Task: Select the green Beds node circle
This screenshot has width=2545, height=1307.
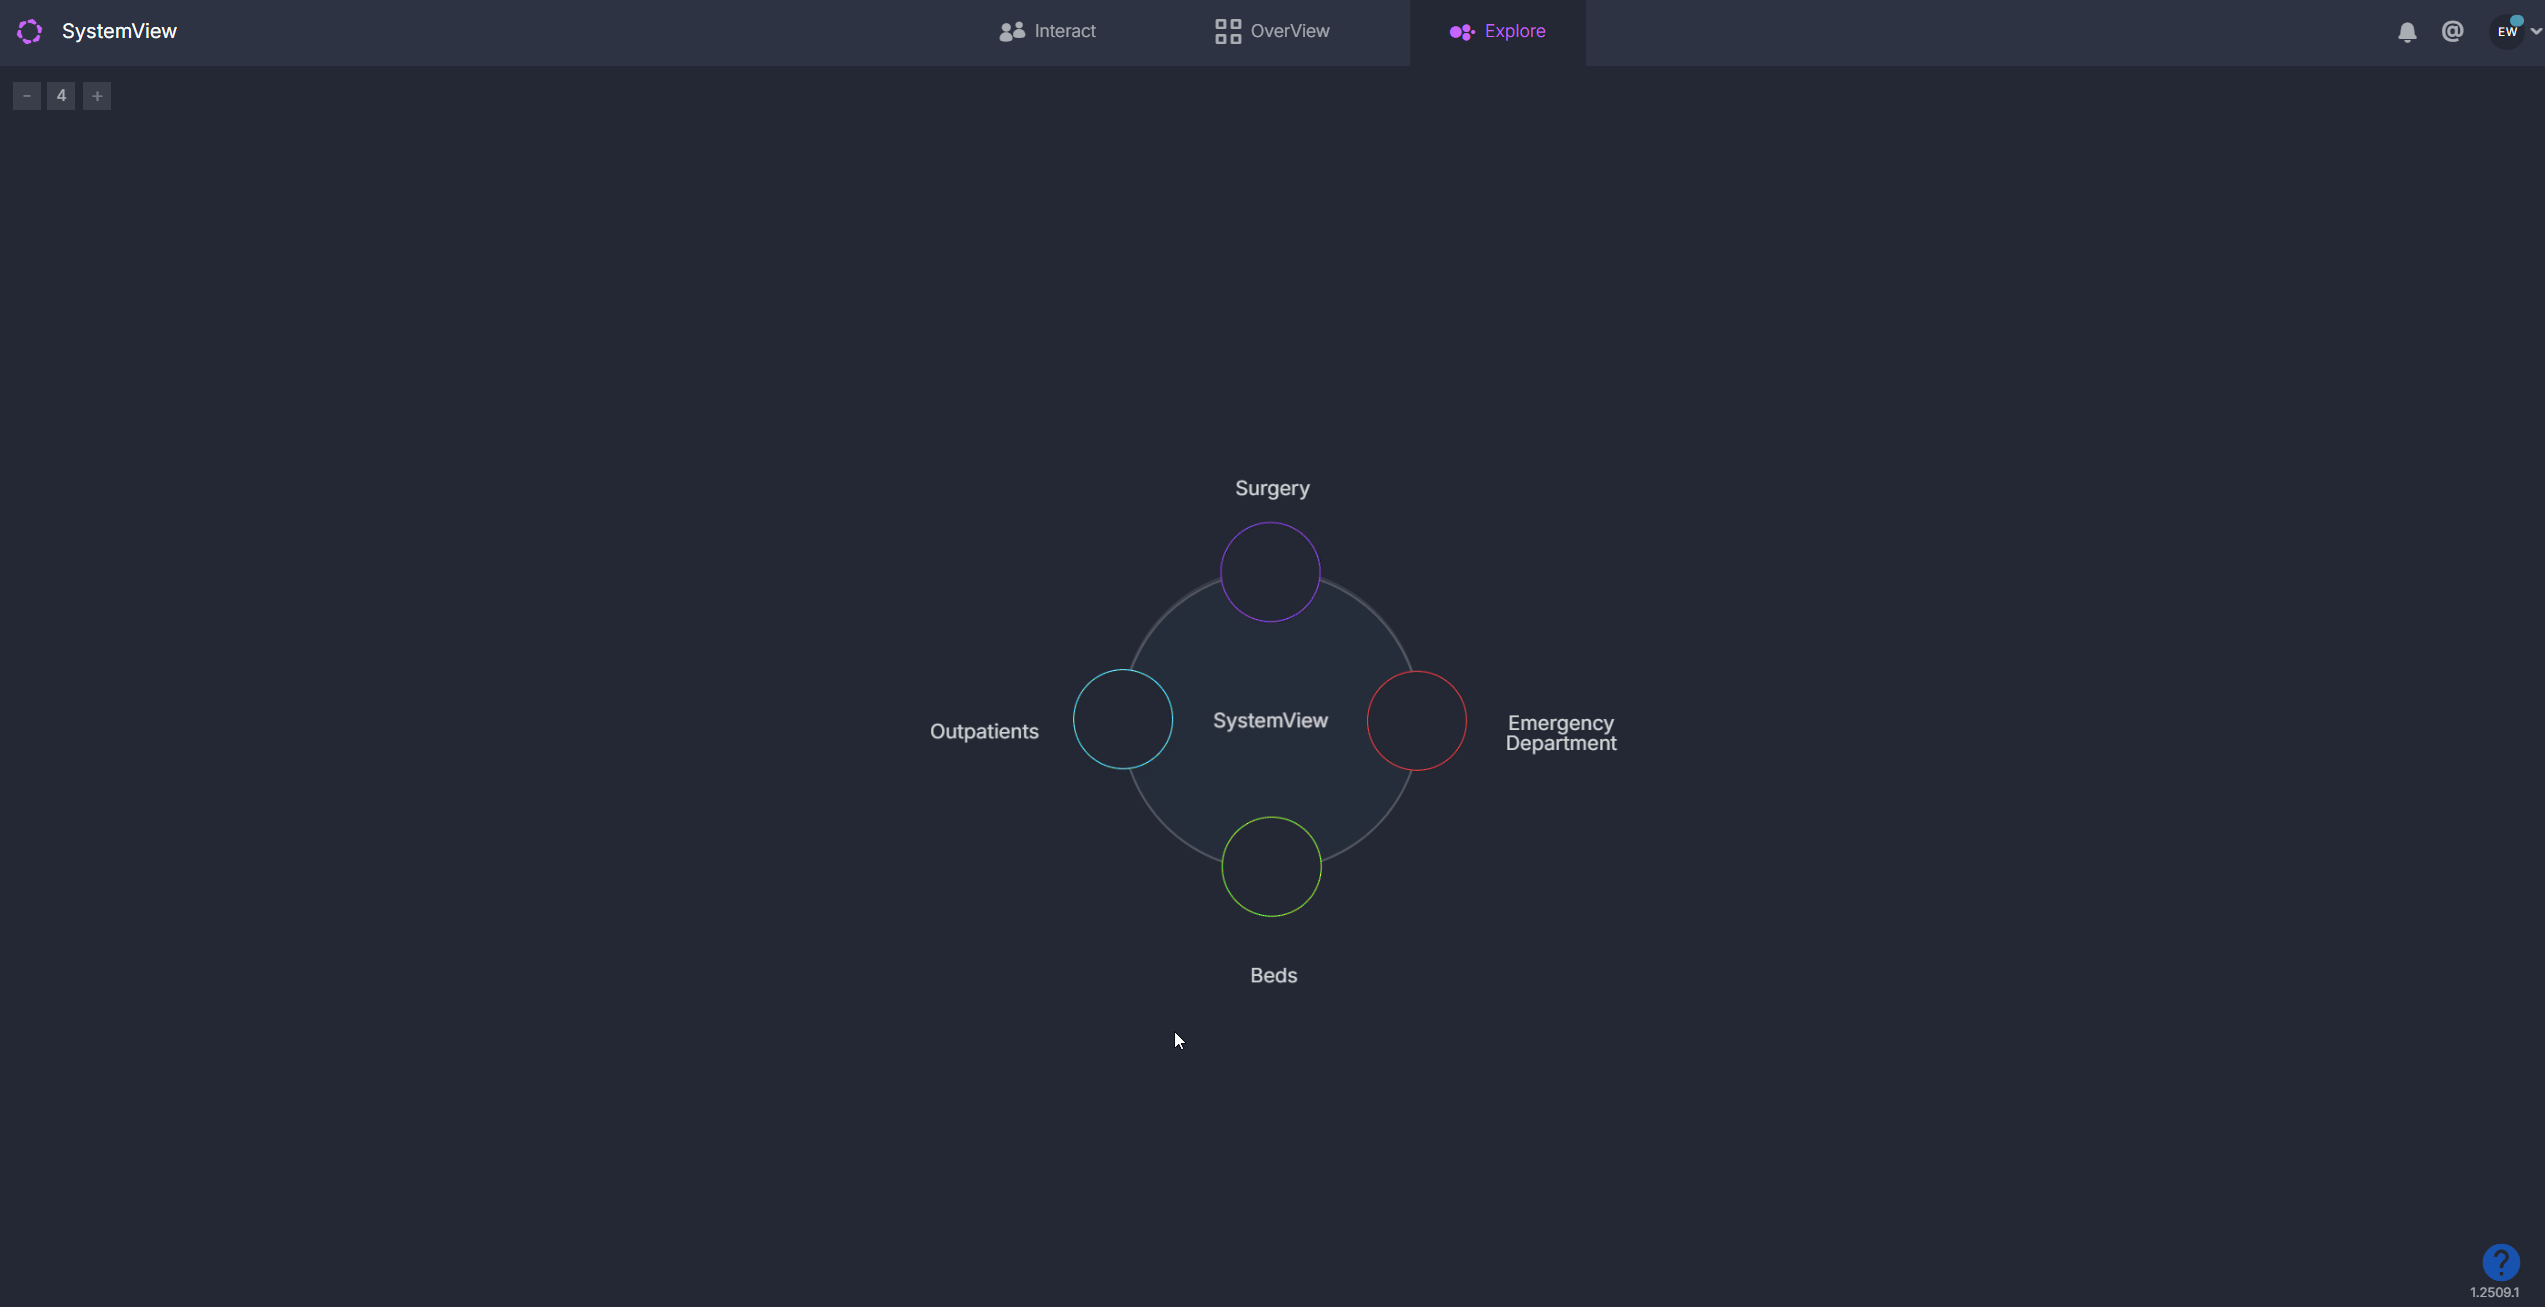Action: click(1271, 866)
